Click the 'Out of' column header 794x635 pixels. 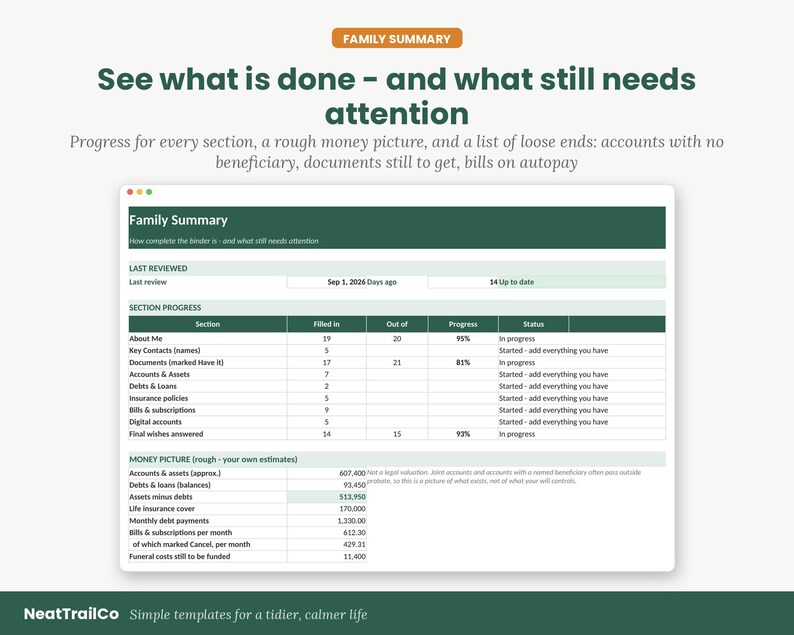coord(397,324)
